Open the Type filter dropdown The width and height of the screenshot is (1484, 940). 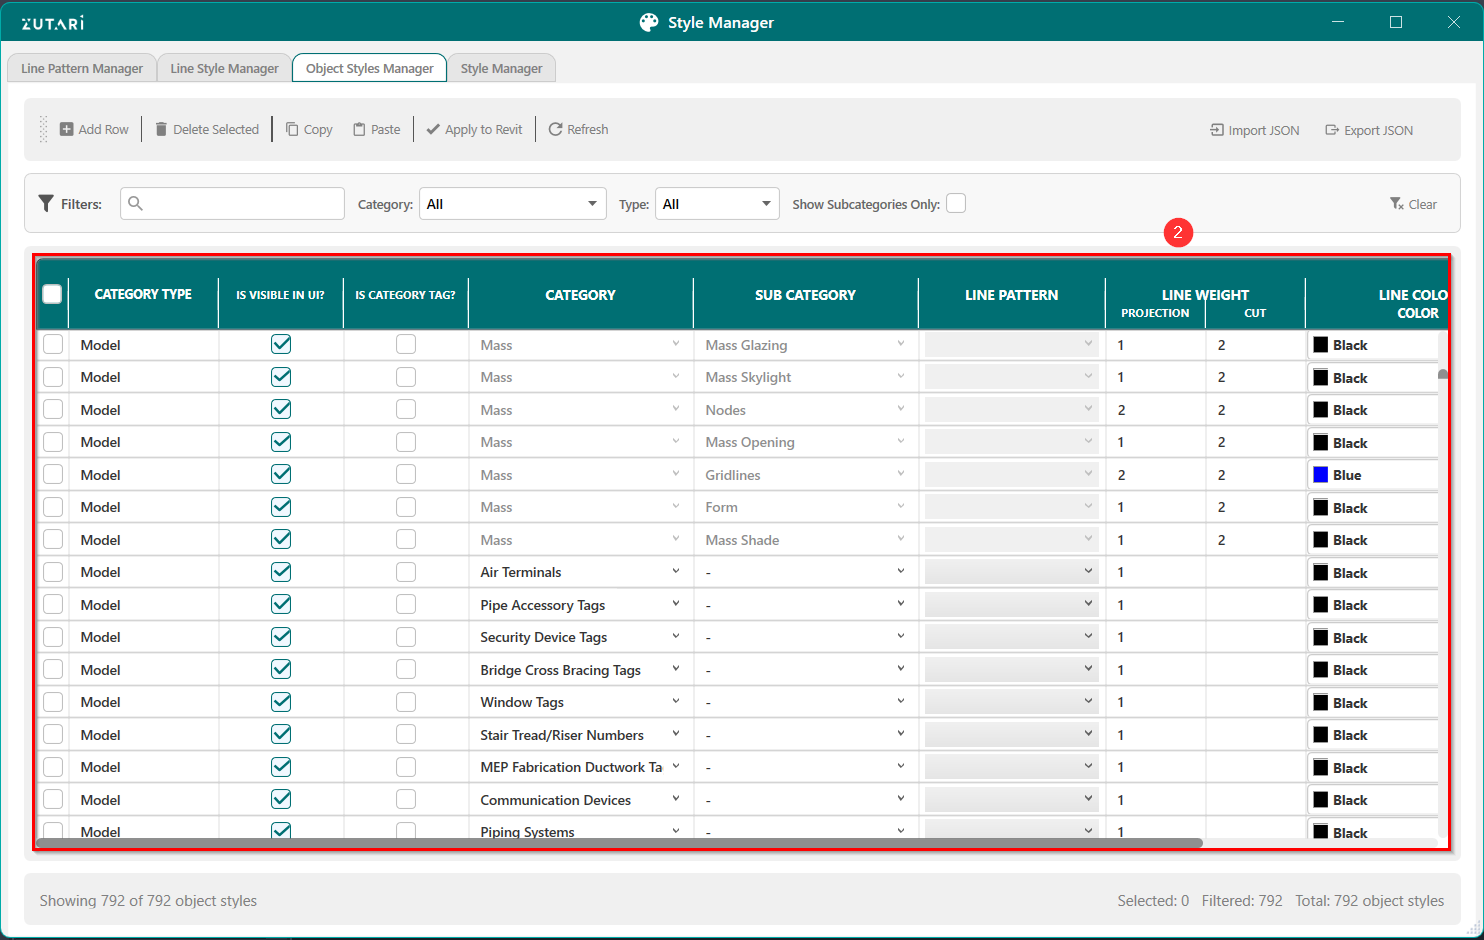717,204
